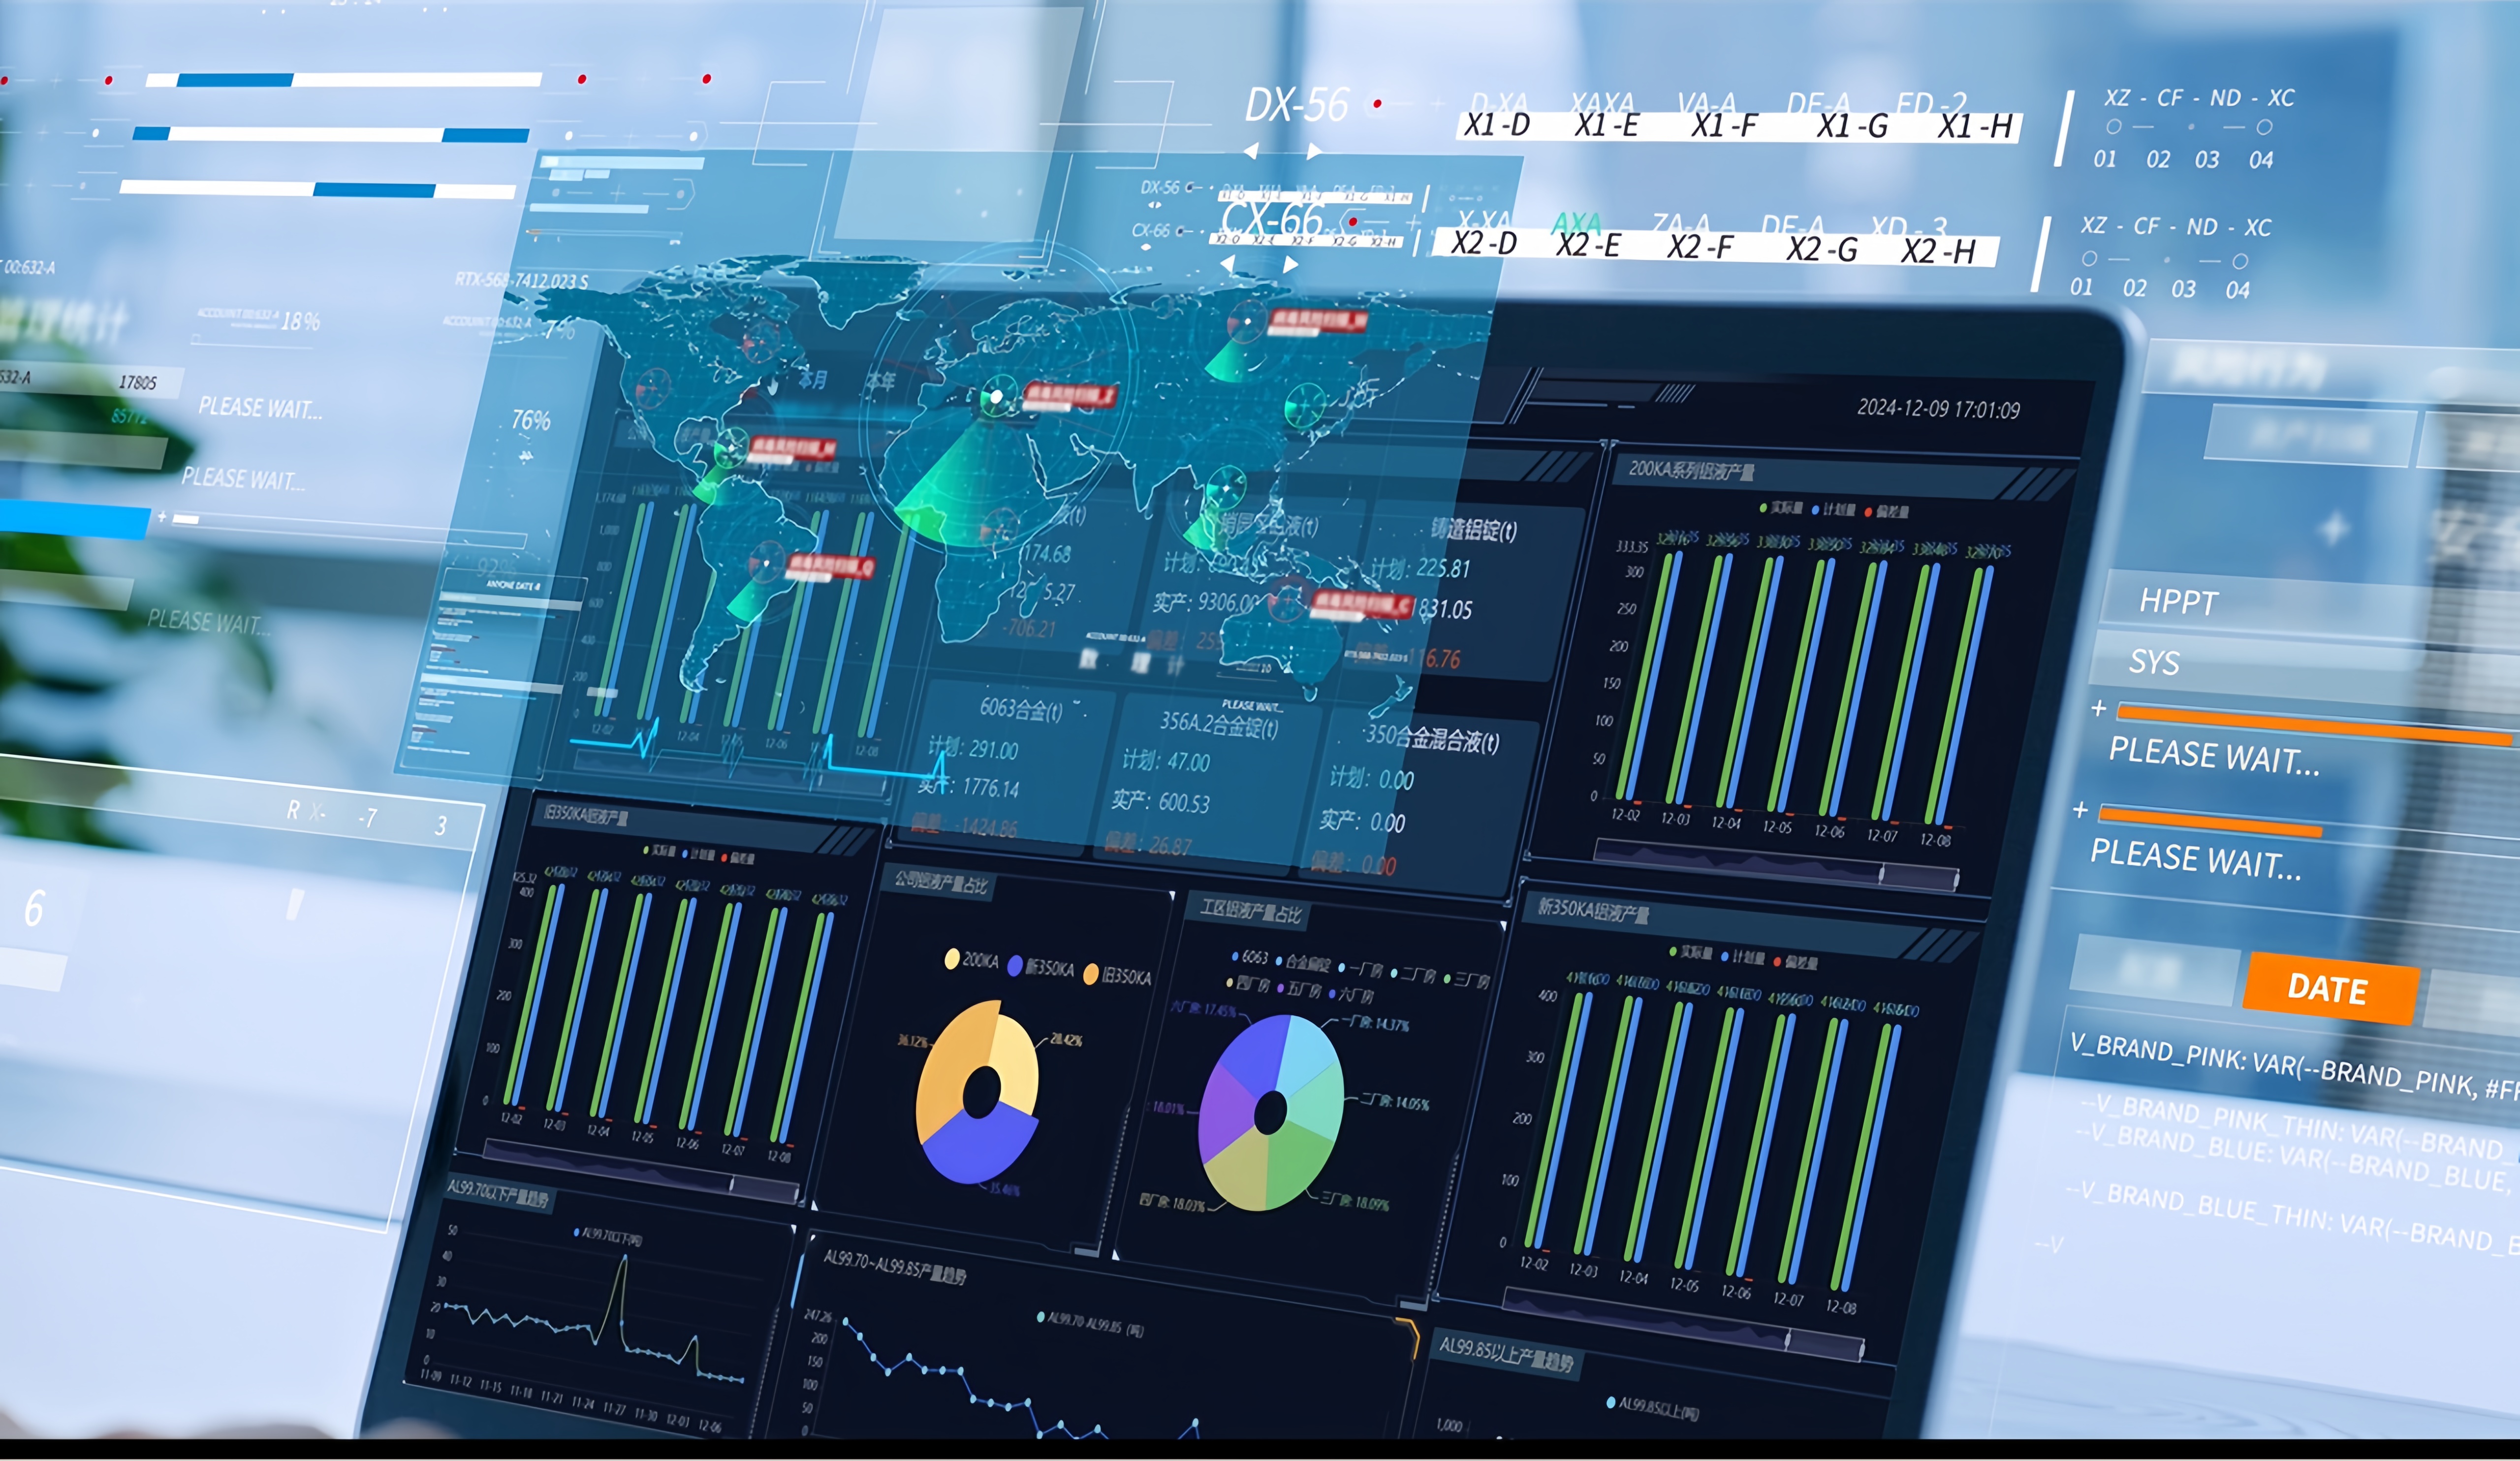Screen dimensions: 2520x1461
Task: Click the value 计划: 225.81
Action: pos(1420,568)
